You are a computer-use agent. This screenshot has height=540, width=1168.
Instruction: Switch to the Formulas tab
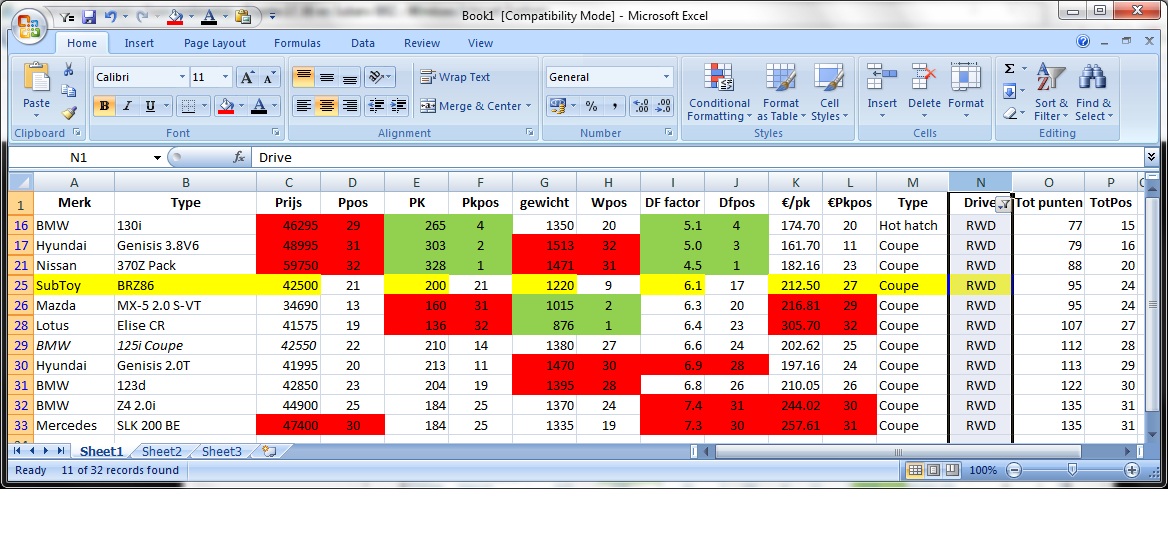pyautogui.click(x=297, y=43)
